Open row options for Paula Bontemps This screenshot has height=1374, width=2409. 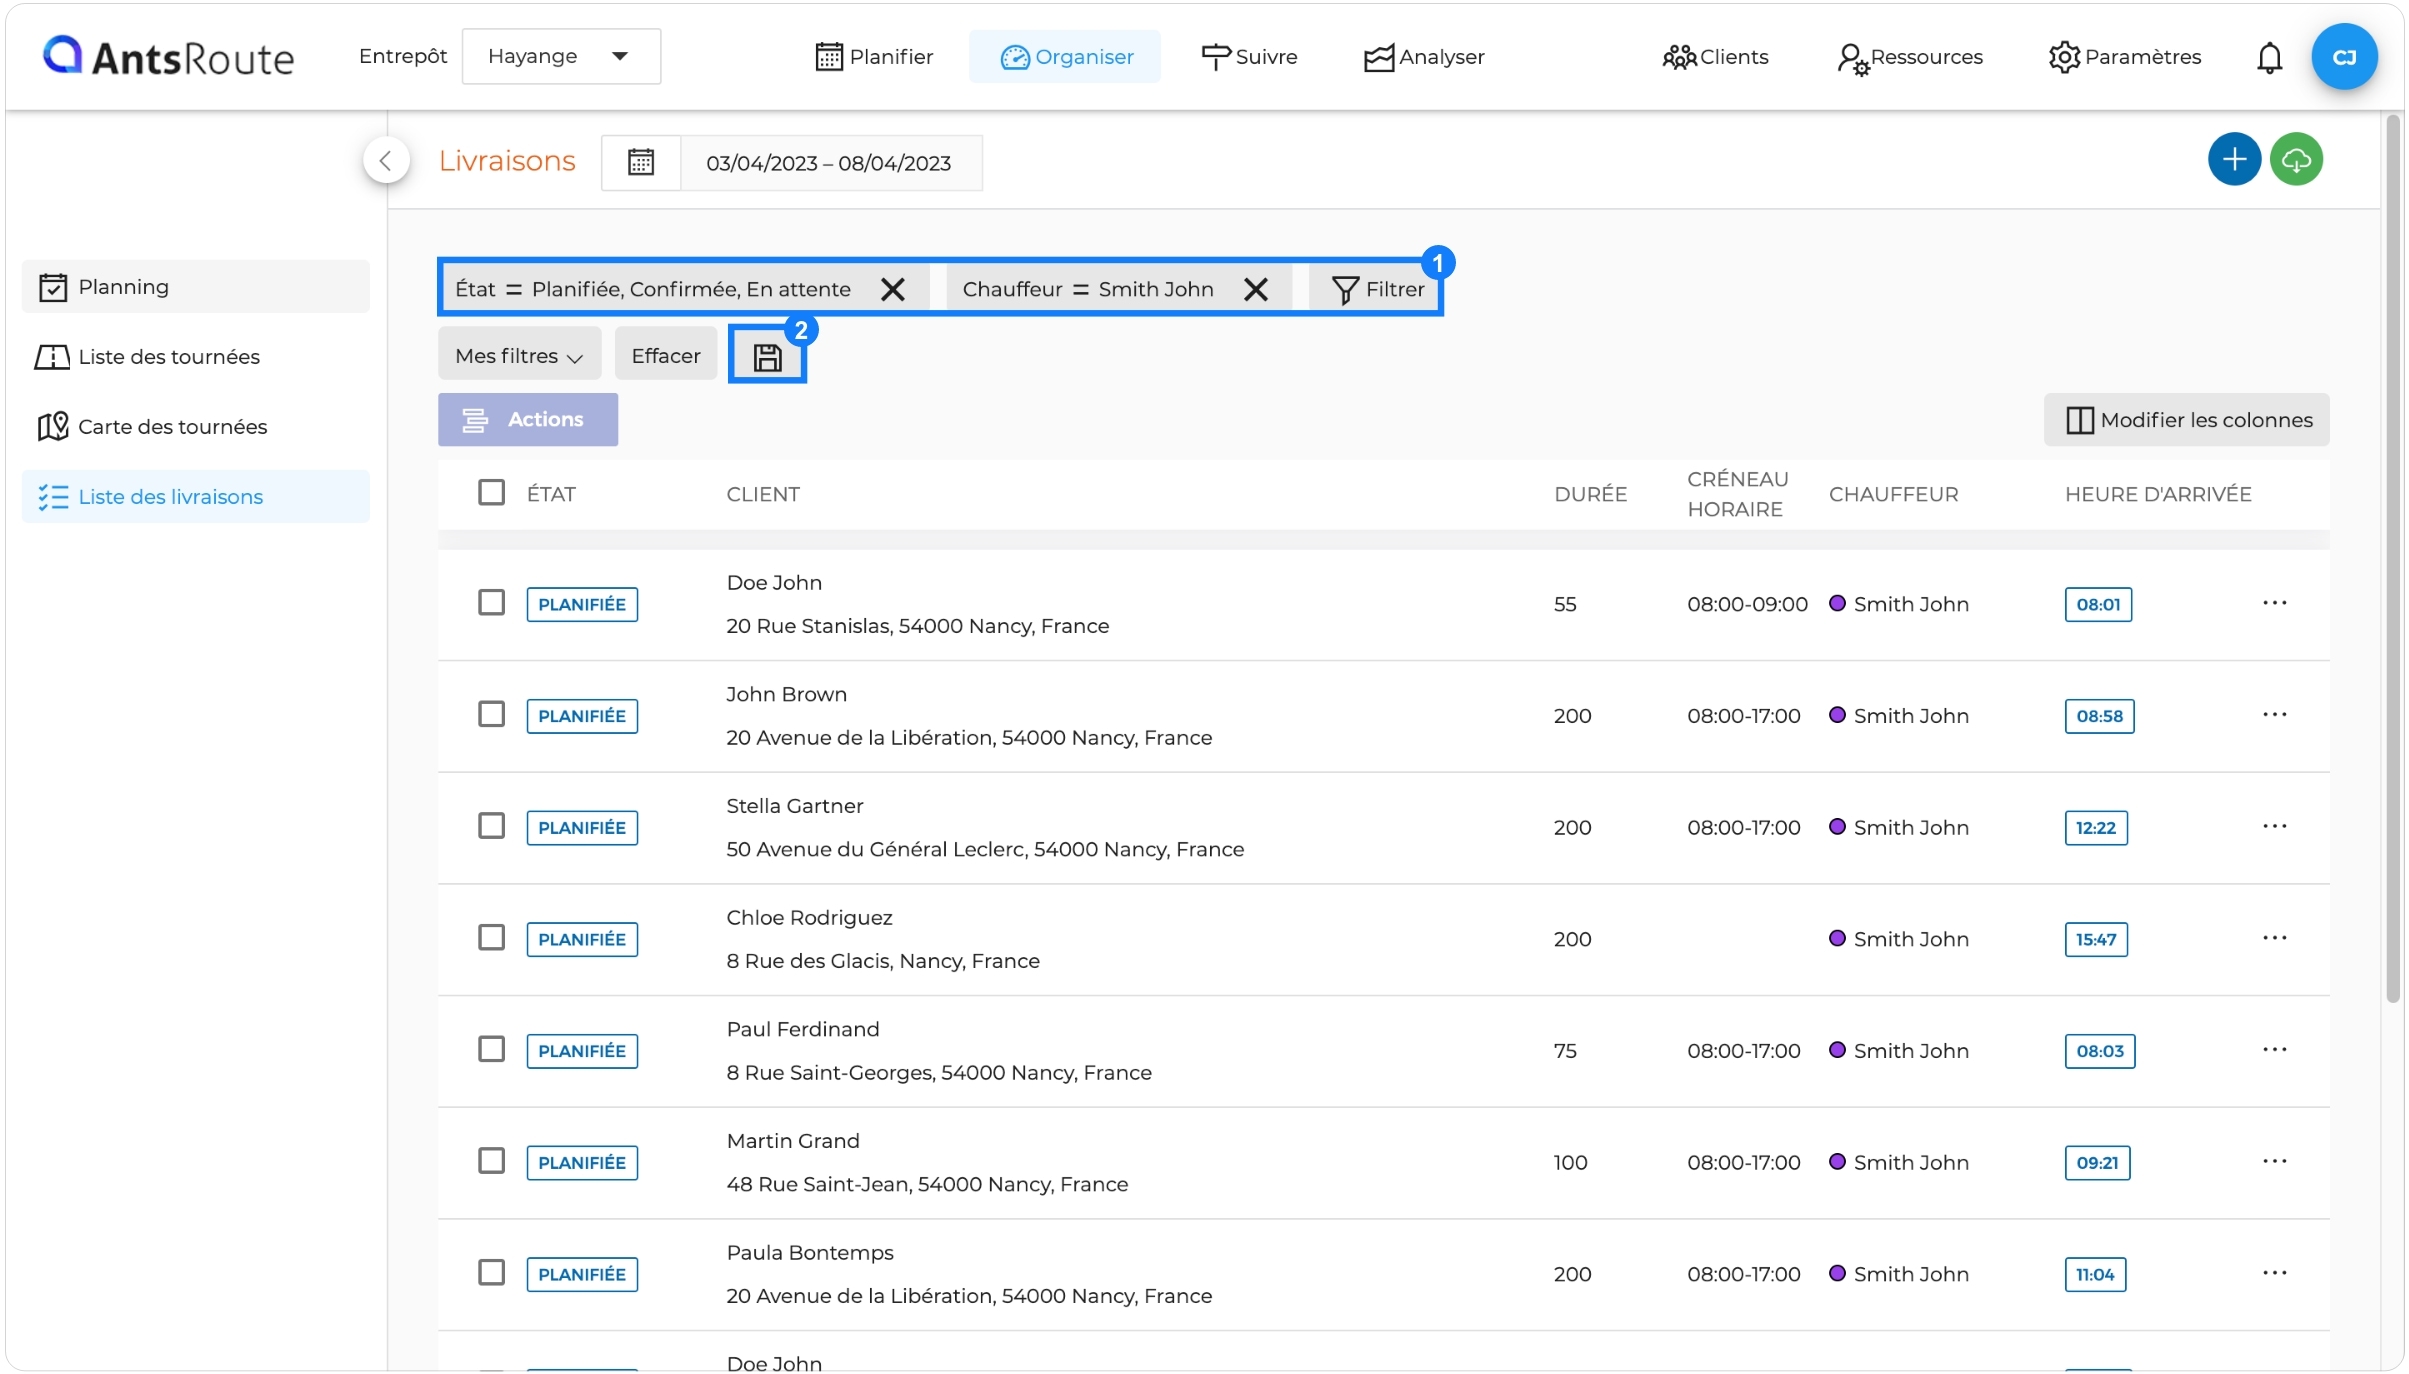pos(2274,1274)
